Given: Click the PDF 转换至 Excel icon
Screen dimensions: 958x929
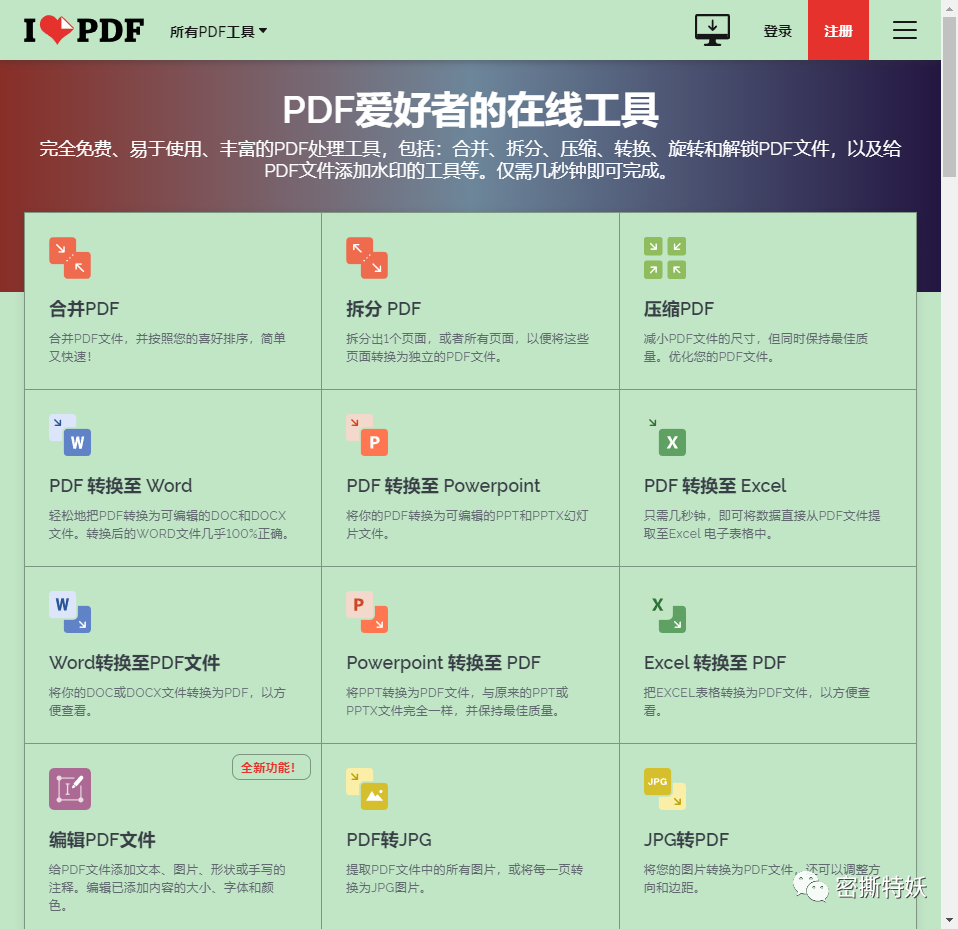Looking at the screenshot, I should 665,435.
